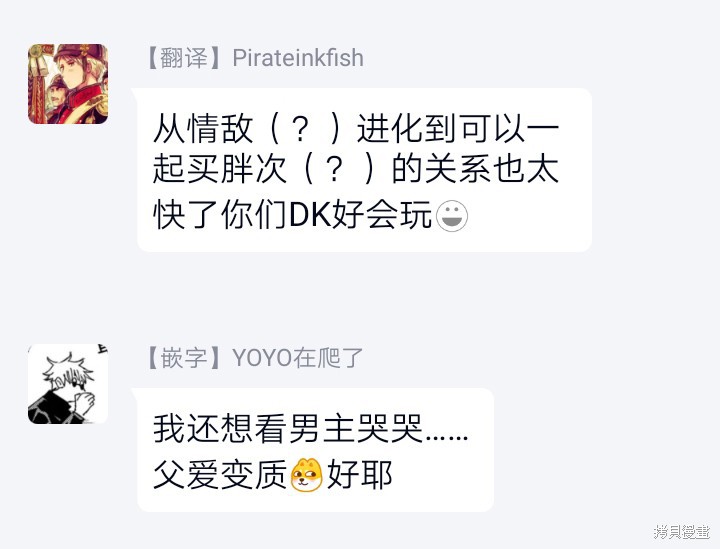Click the shiba dog emoji before 好耶

pos(307,475)
